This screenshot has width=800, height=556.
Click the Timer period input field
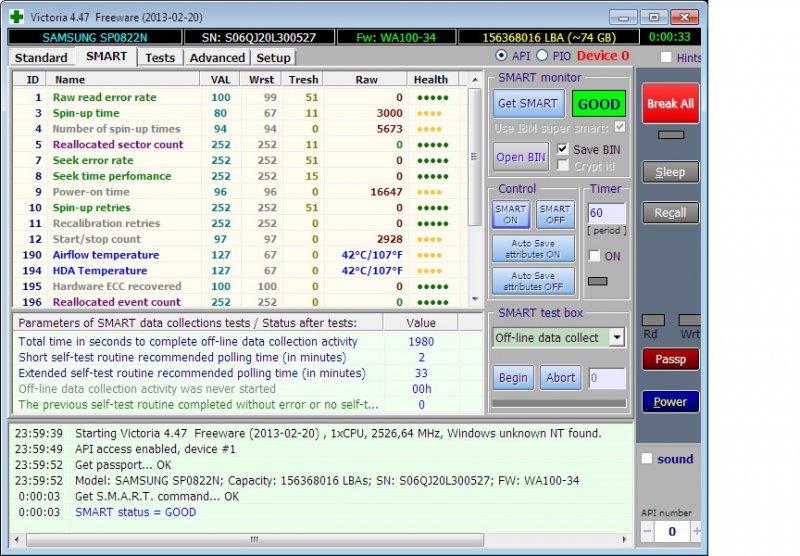(x=606, y=214)
